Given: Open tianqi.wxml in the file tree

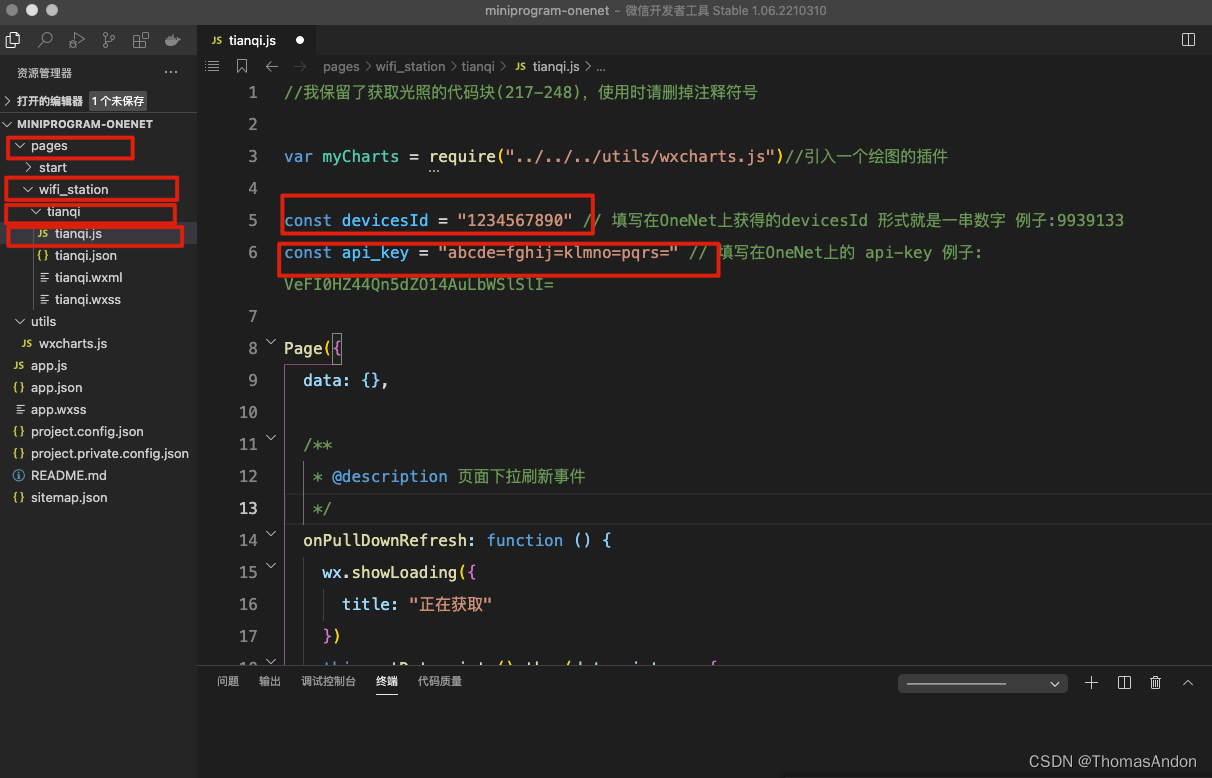Looking at the screenshot, I should pos(88,278).
